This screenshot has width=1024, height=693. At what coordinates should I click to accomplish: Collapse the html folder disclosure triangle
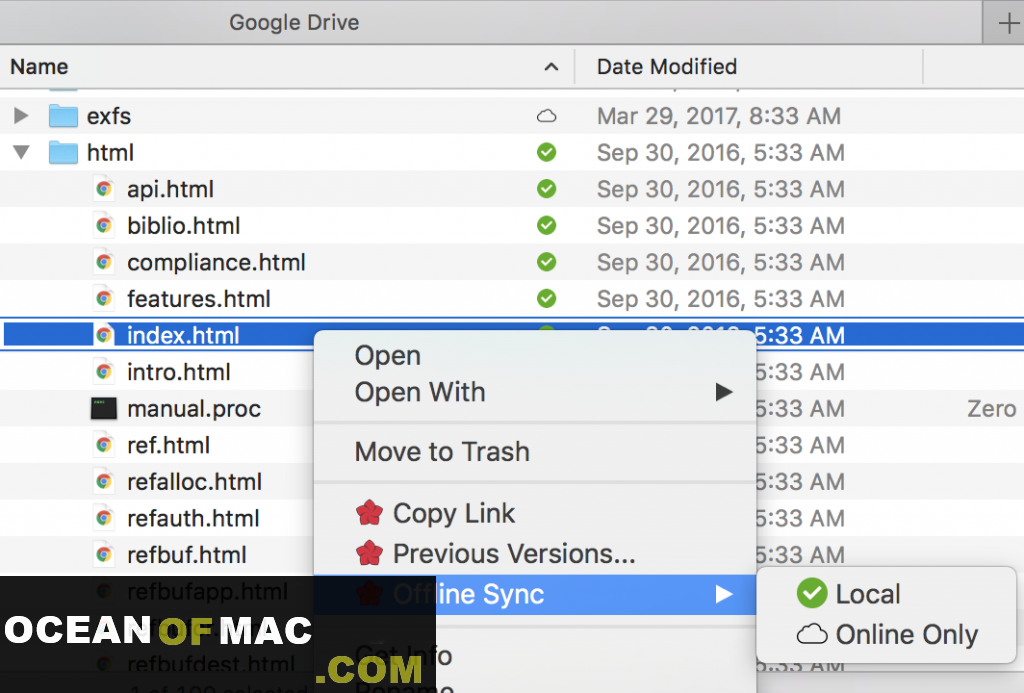click(x=21, y=153)
